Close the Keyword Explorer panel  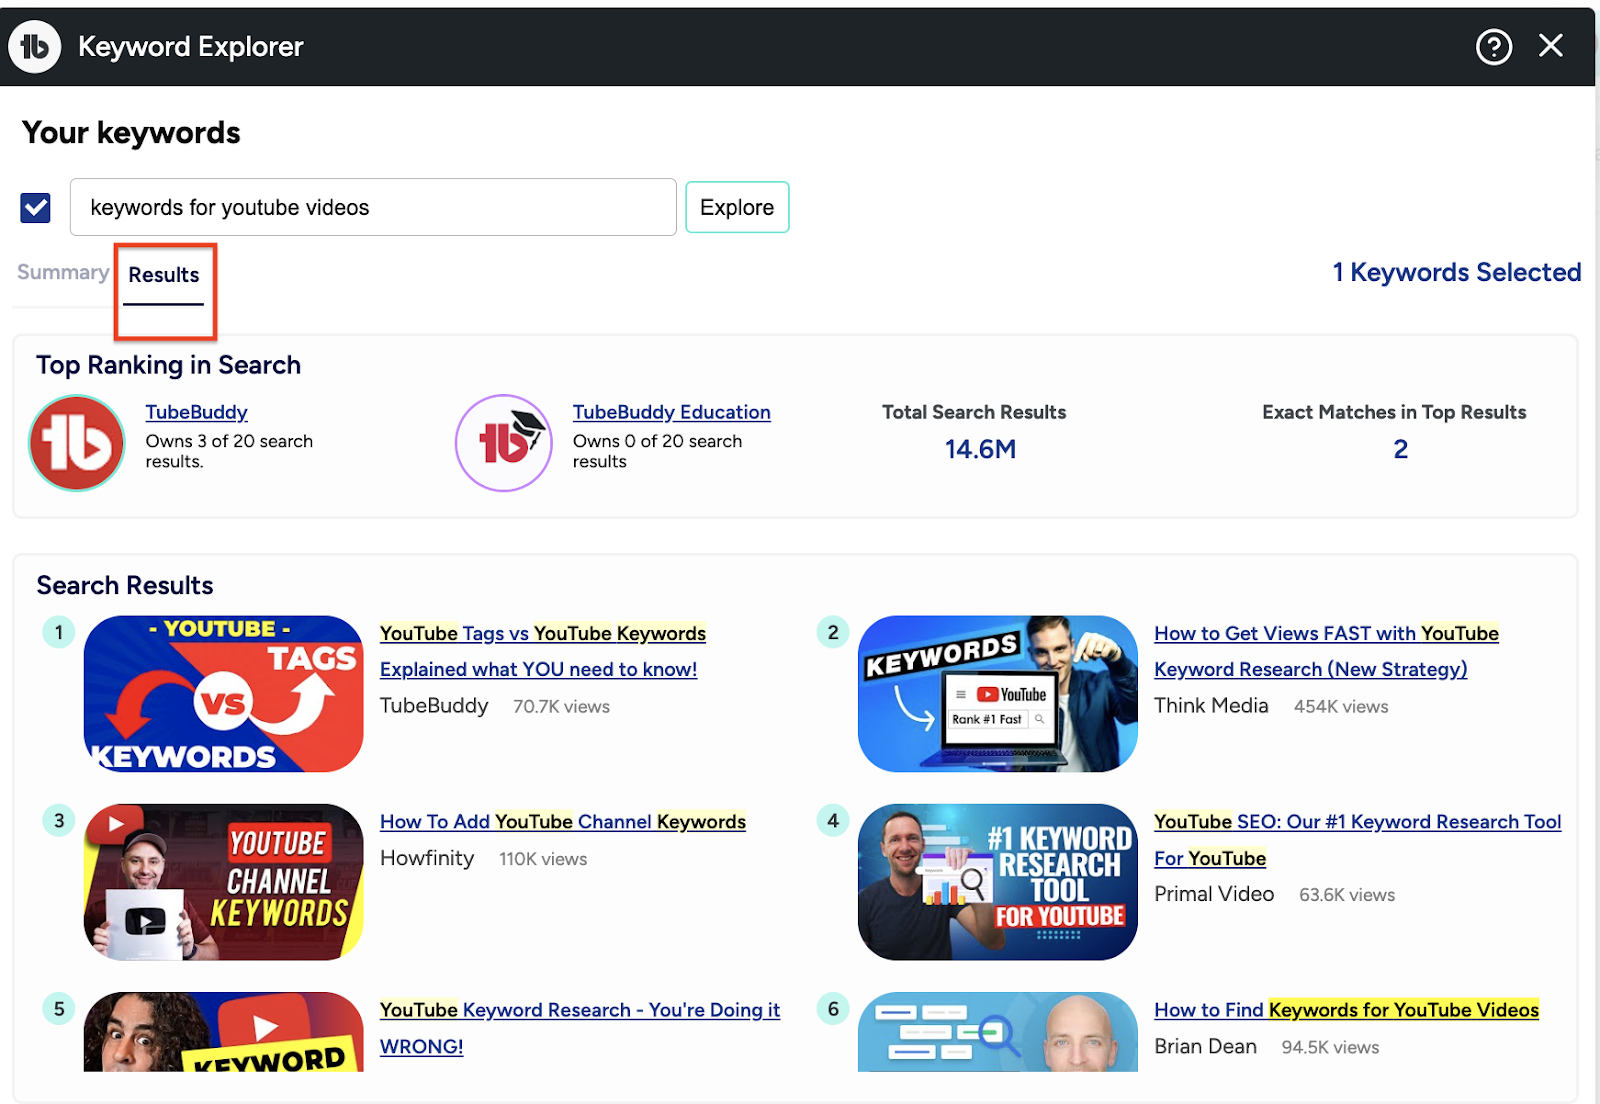tap(1551, 45)
